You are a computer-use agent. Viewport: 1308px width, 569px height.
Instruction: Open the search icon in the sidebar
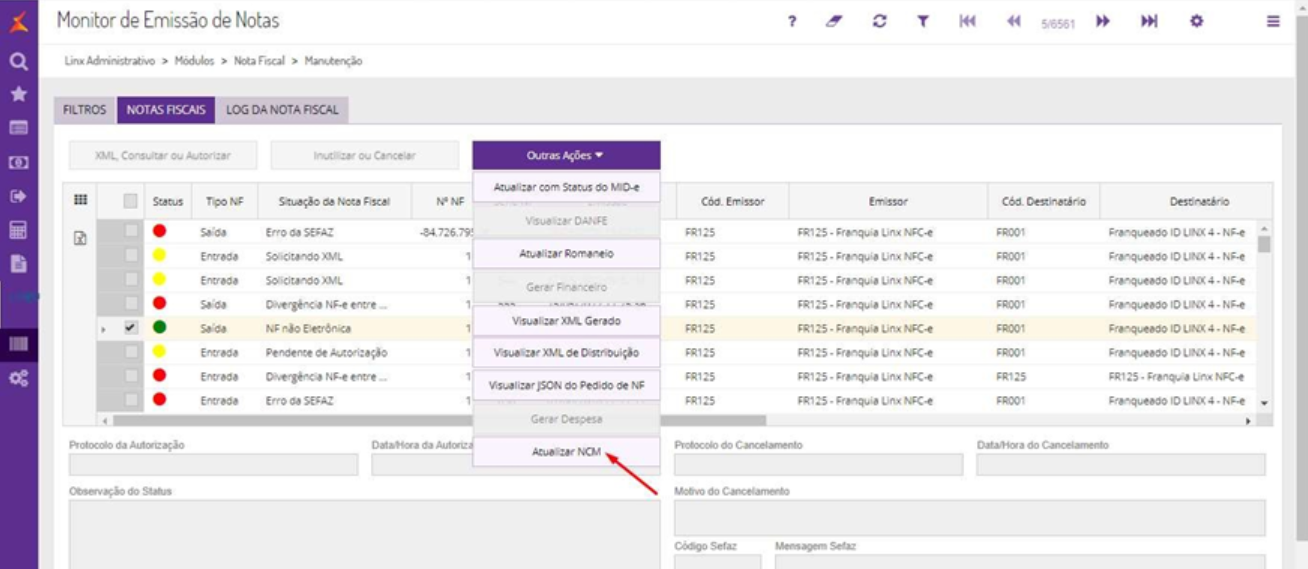pos(18,61)
